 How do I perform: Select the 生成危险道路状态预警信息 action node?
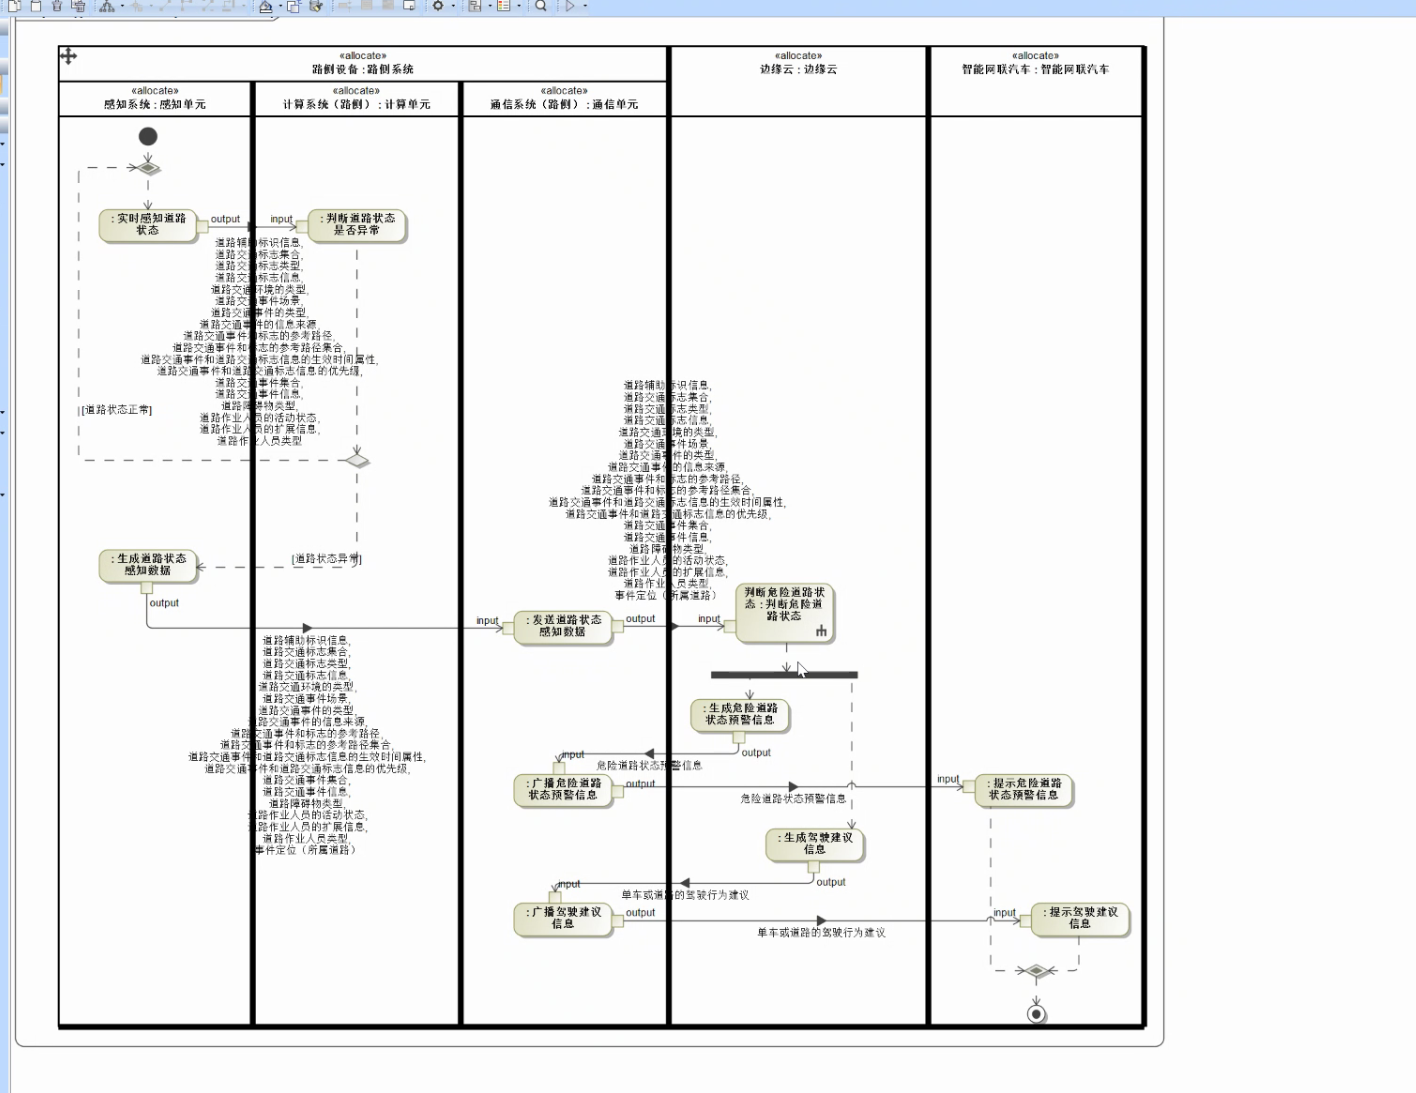coord(740,714)
